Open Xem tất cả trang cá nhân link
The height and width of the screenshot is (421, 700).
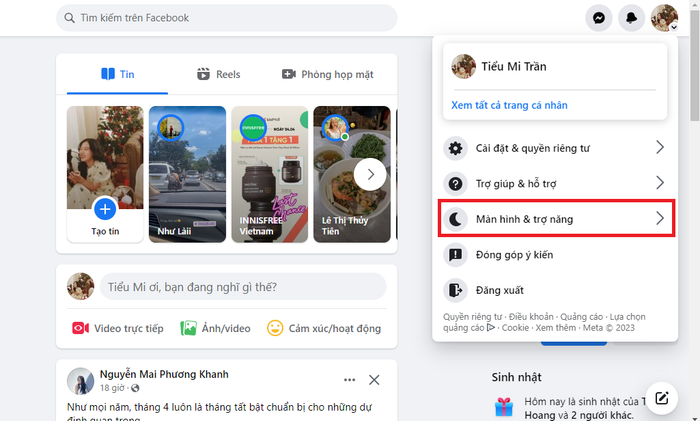point(509,105)
